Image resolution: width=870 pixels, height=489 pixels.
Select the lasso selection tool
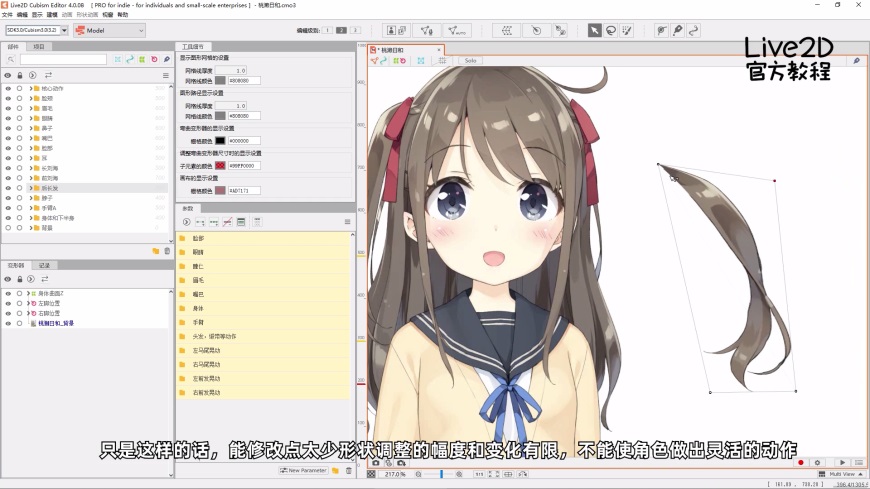[x=610, y=31]
